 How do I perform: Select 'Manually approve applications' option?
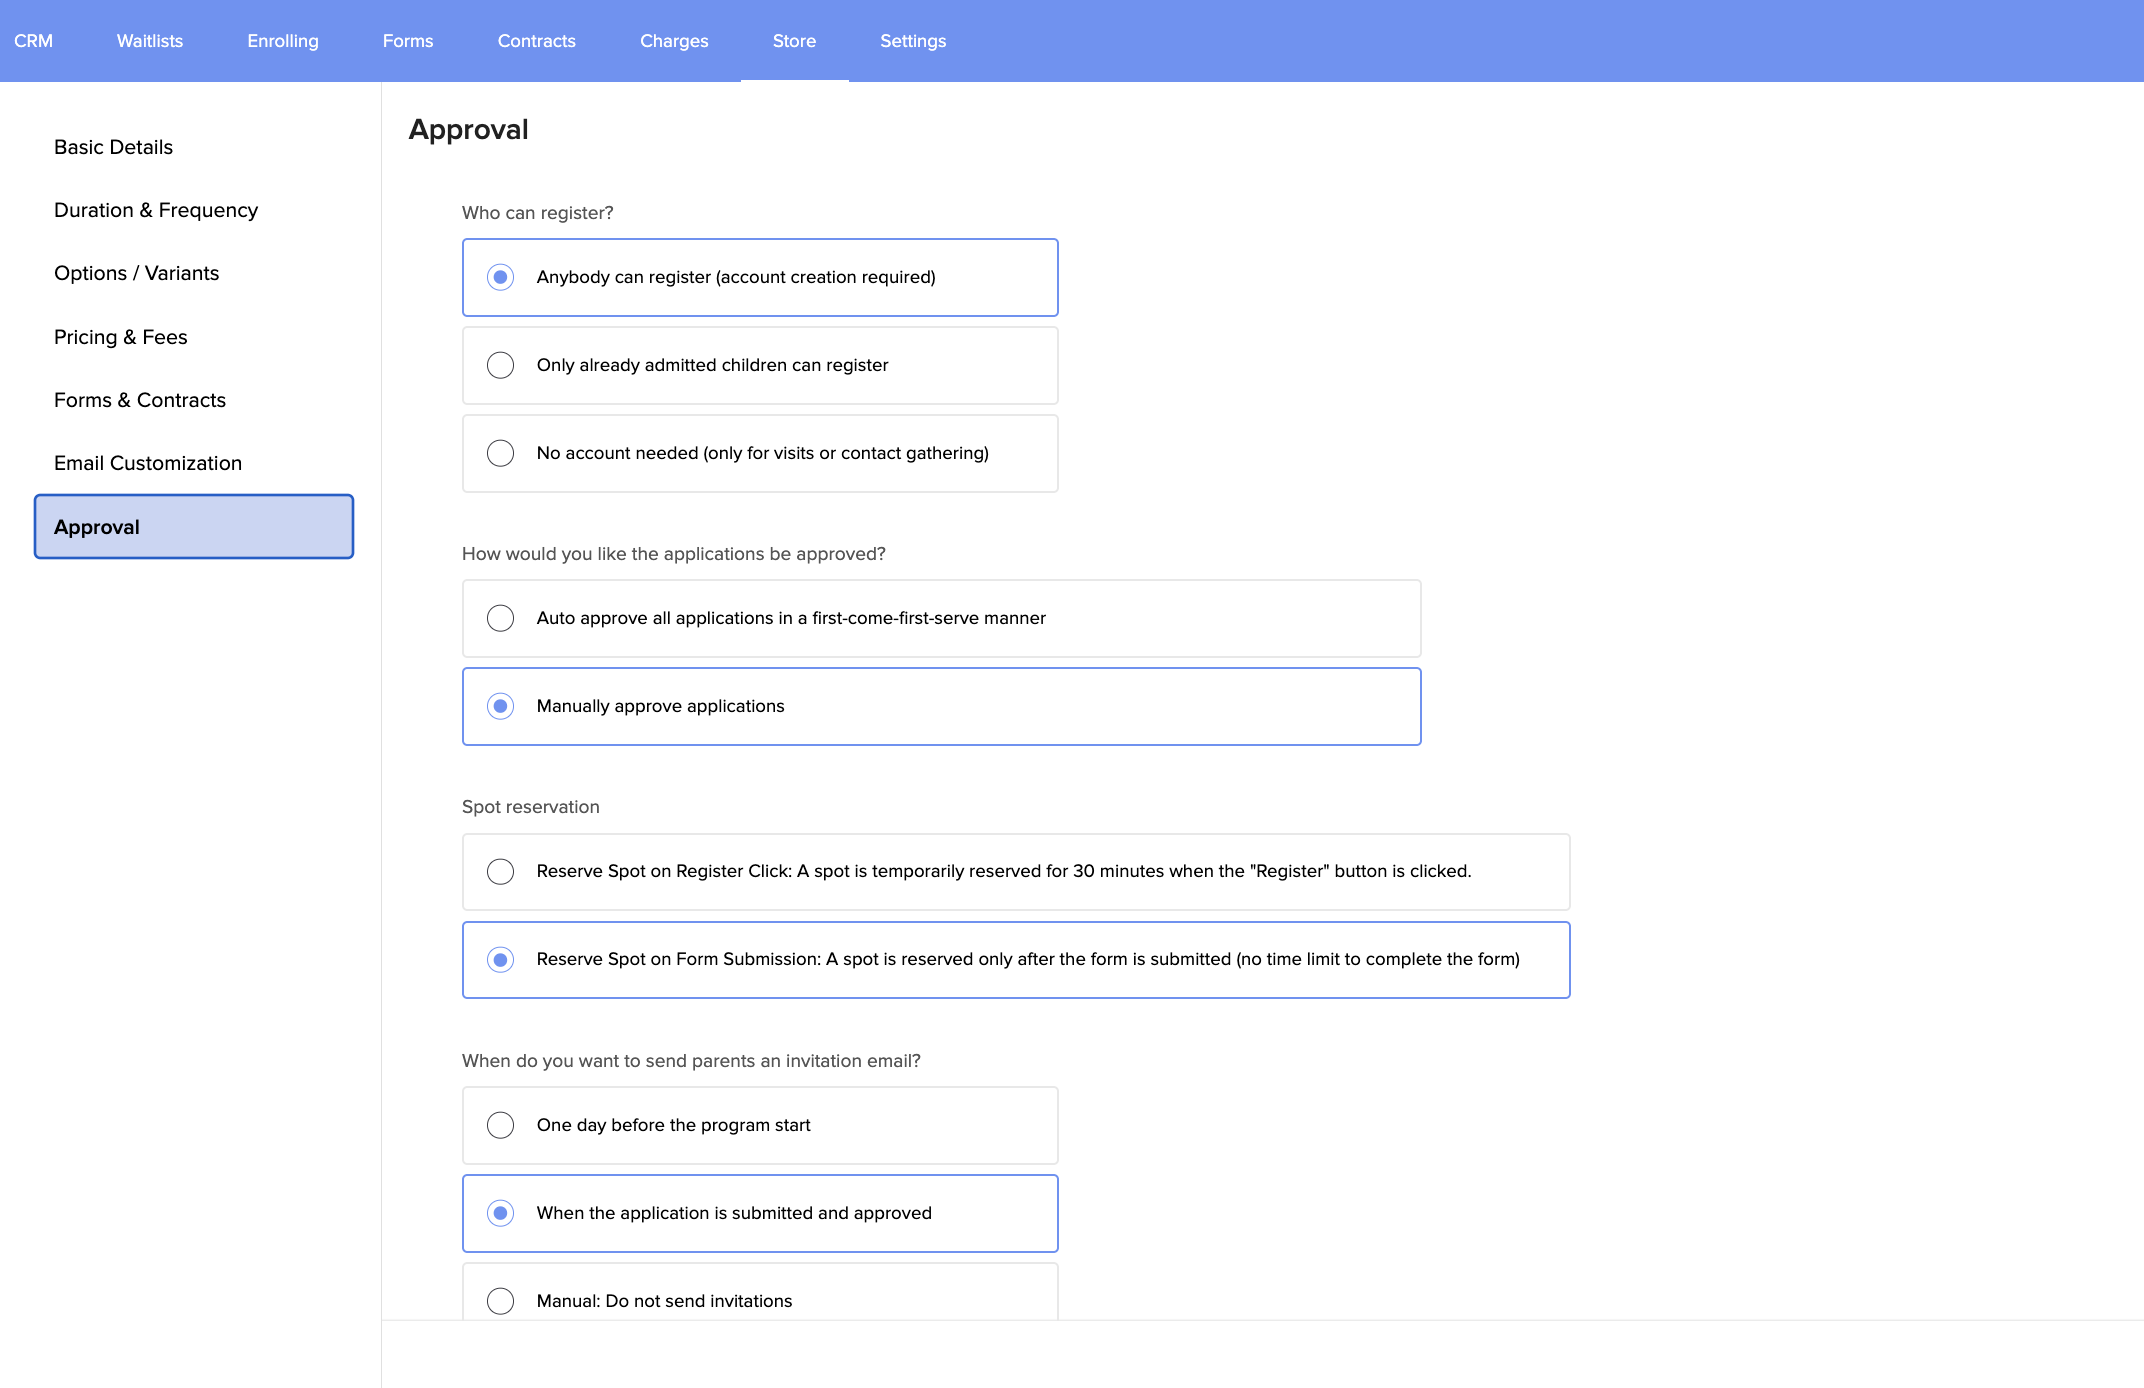pyautogui.click(x=501, y=706)
